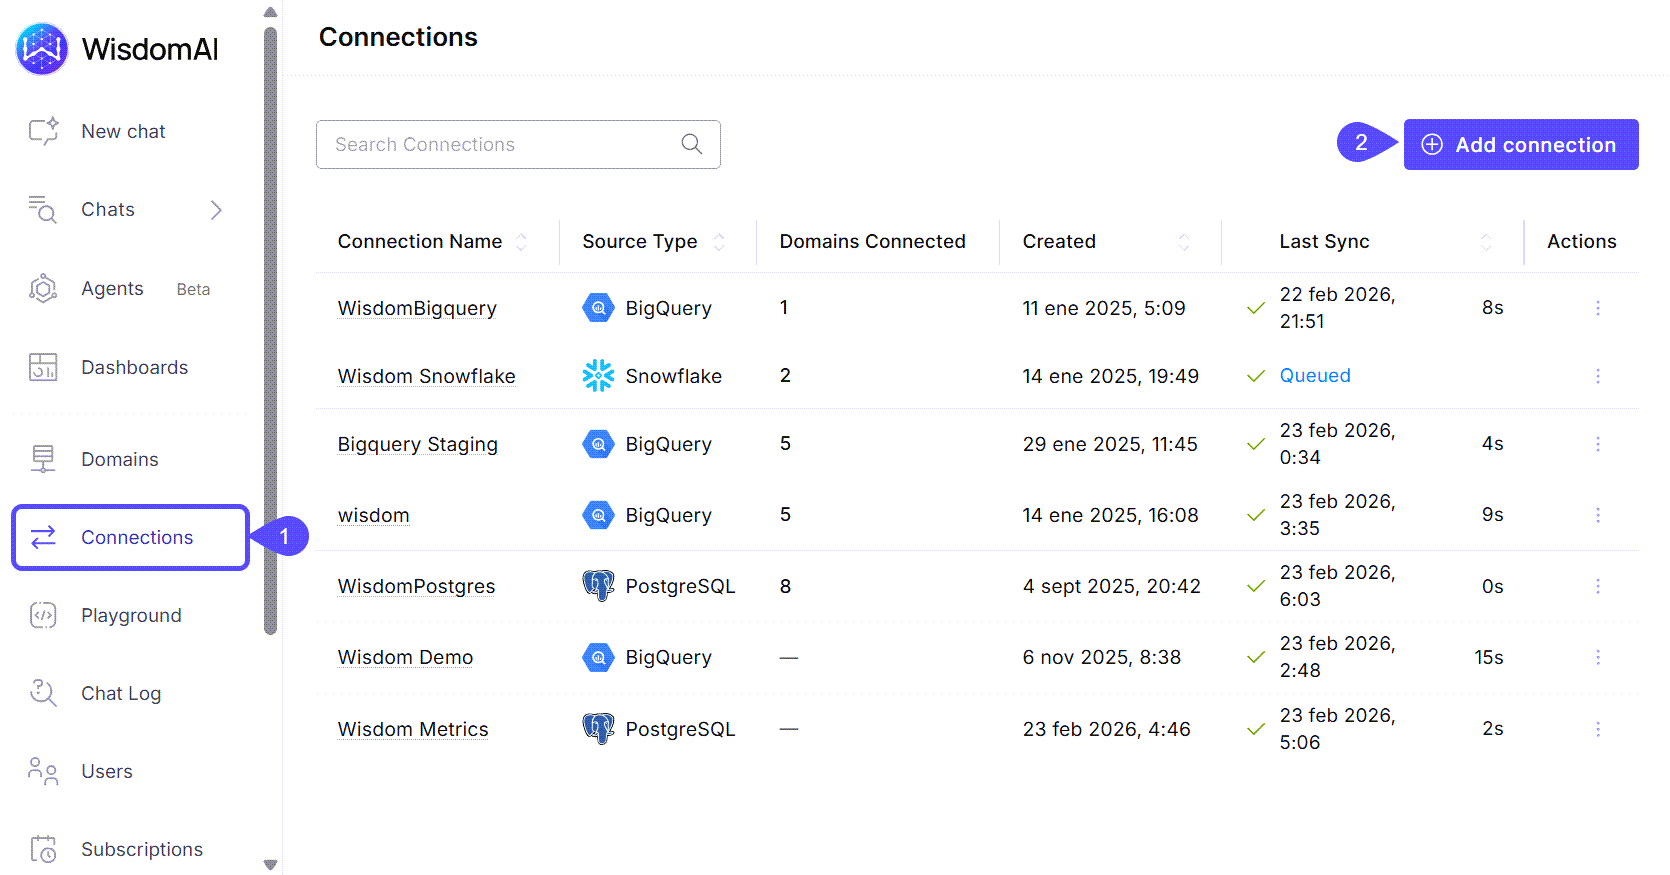Expand the Chats submenu chevron
The width and height of the screenshot is (1670, 875).
click(x=216, y=209)
